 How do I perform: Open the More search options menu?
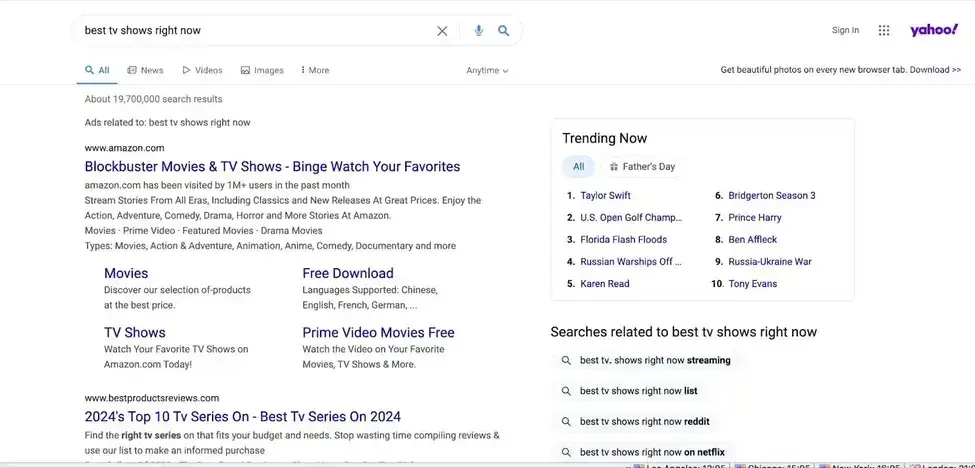click(315, 70)
